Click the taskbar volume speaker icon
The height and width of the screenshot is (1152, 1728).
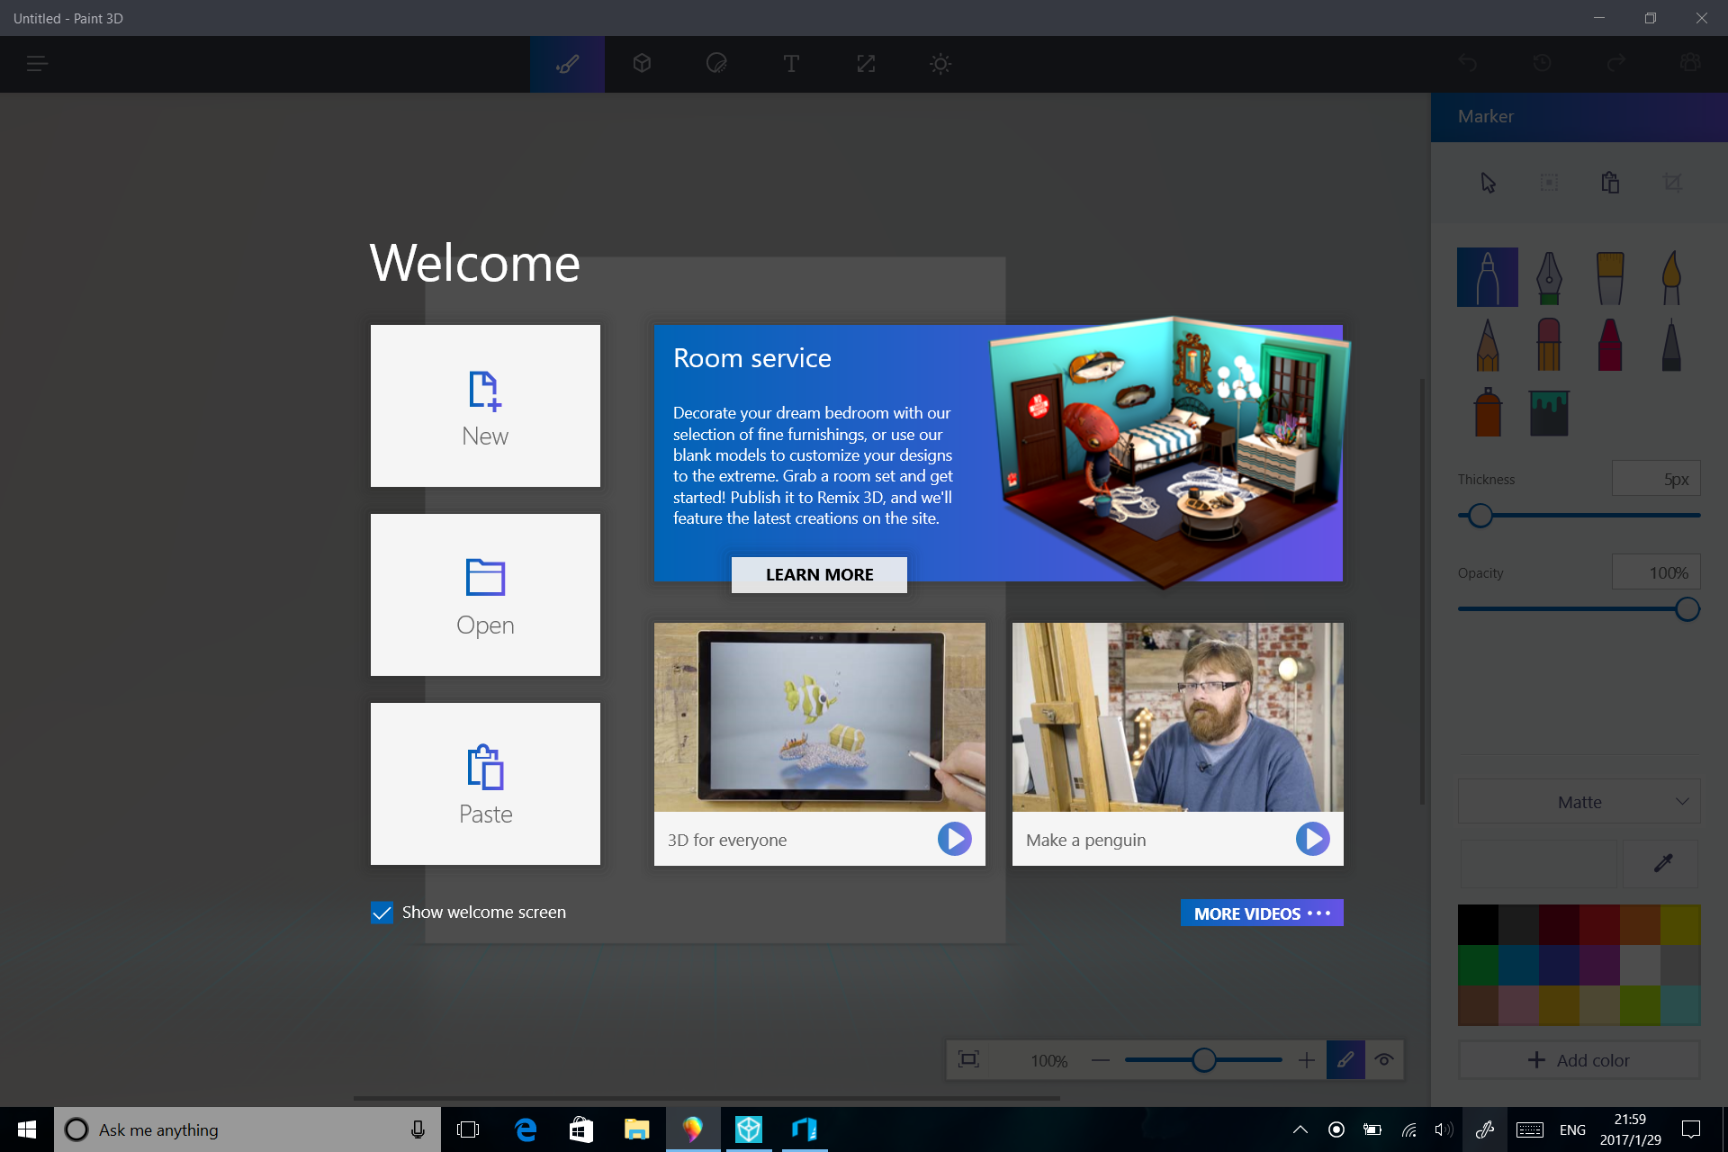(x=1443, y=1129)
